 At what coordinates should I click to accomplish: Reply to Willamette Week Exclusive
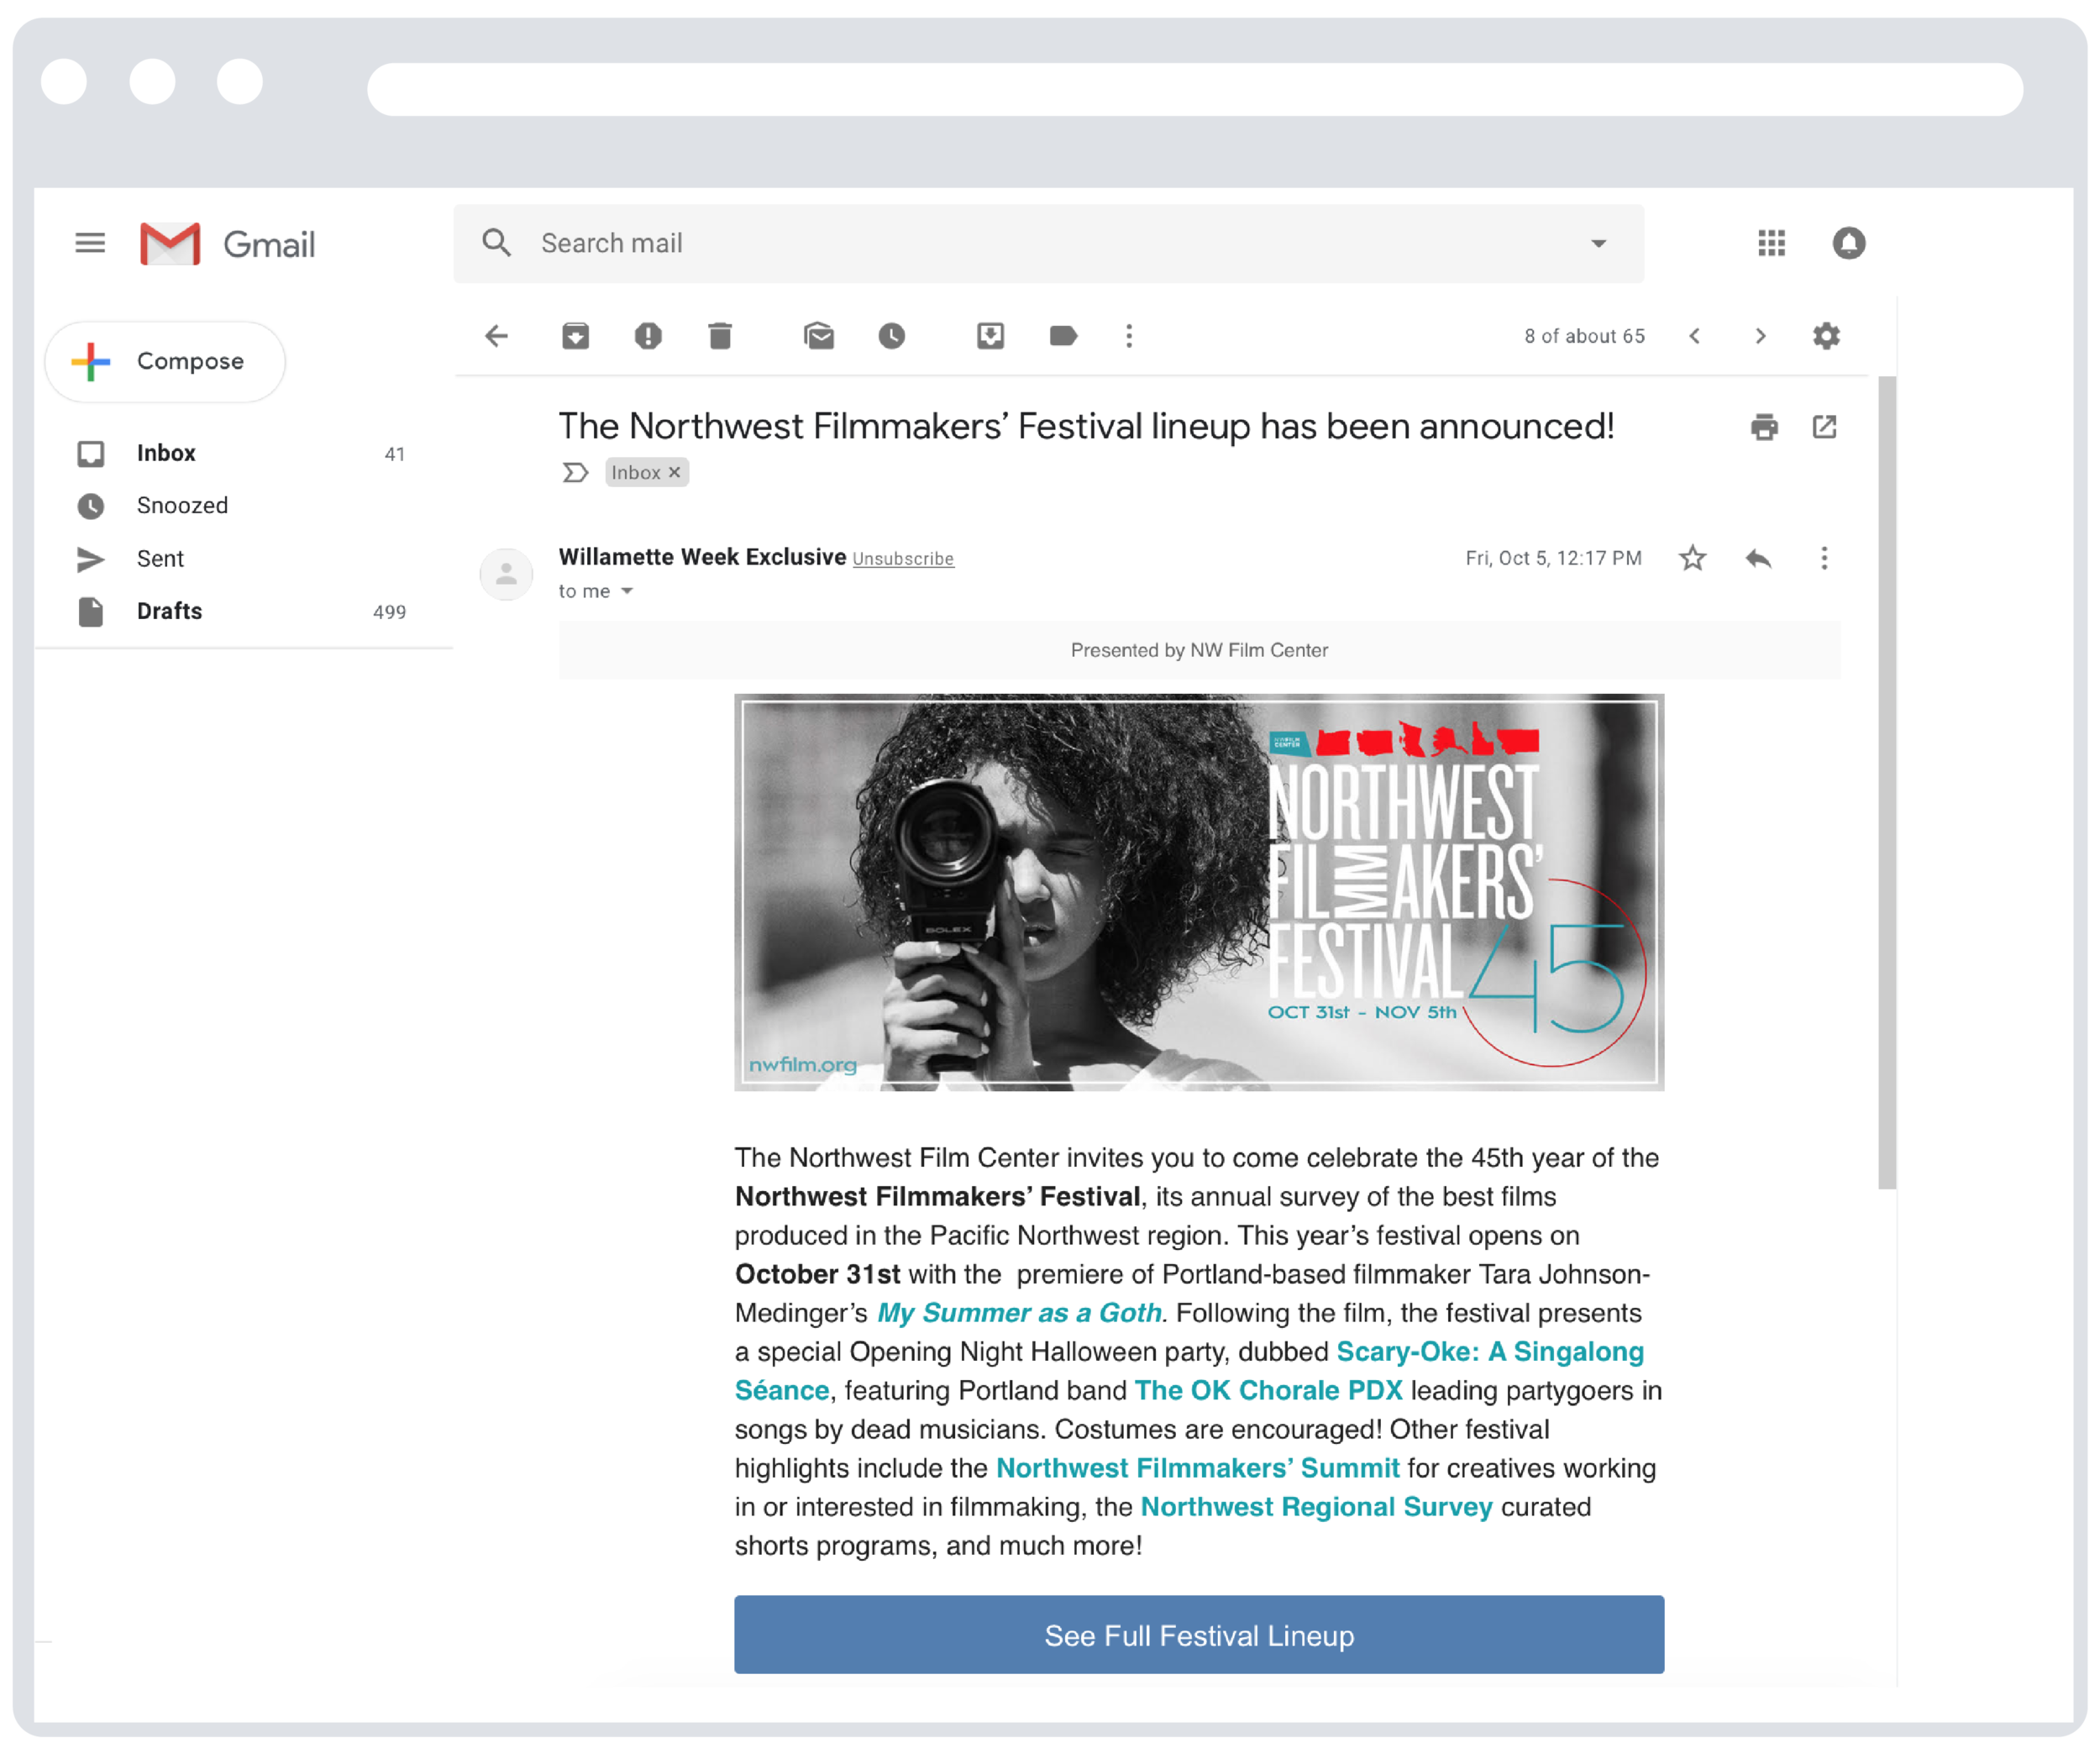pyautogui.click(x=1758, y=558)
